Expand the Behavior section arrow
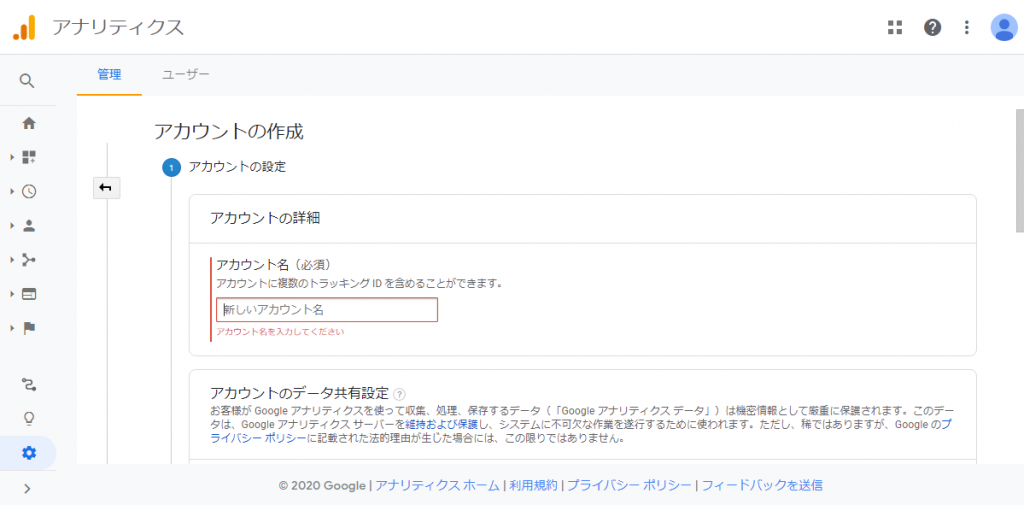 click(x=12, y=294)
